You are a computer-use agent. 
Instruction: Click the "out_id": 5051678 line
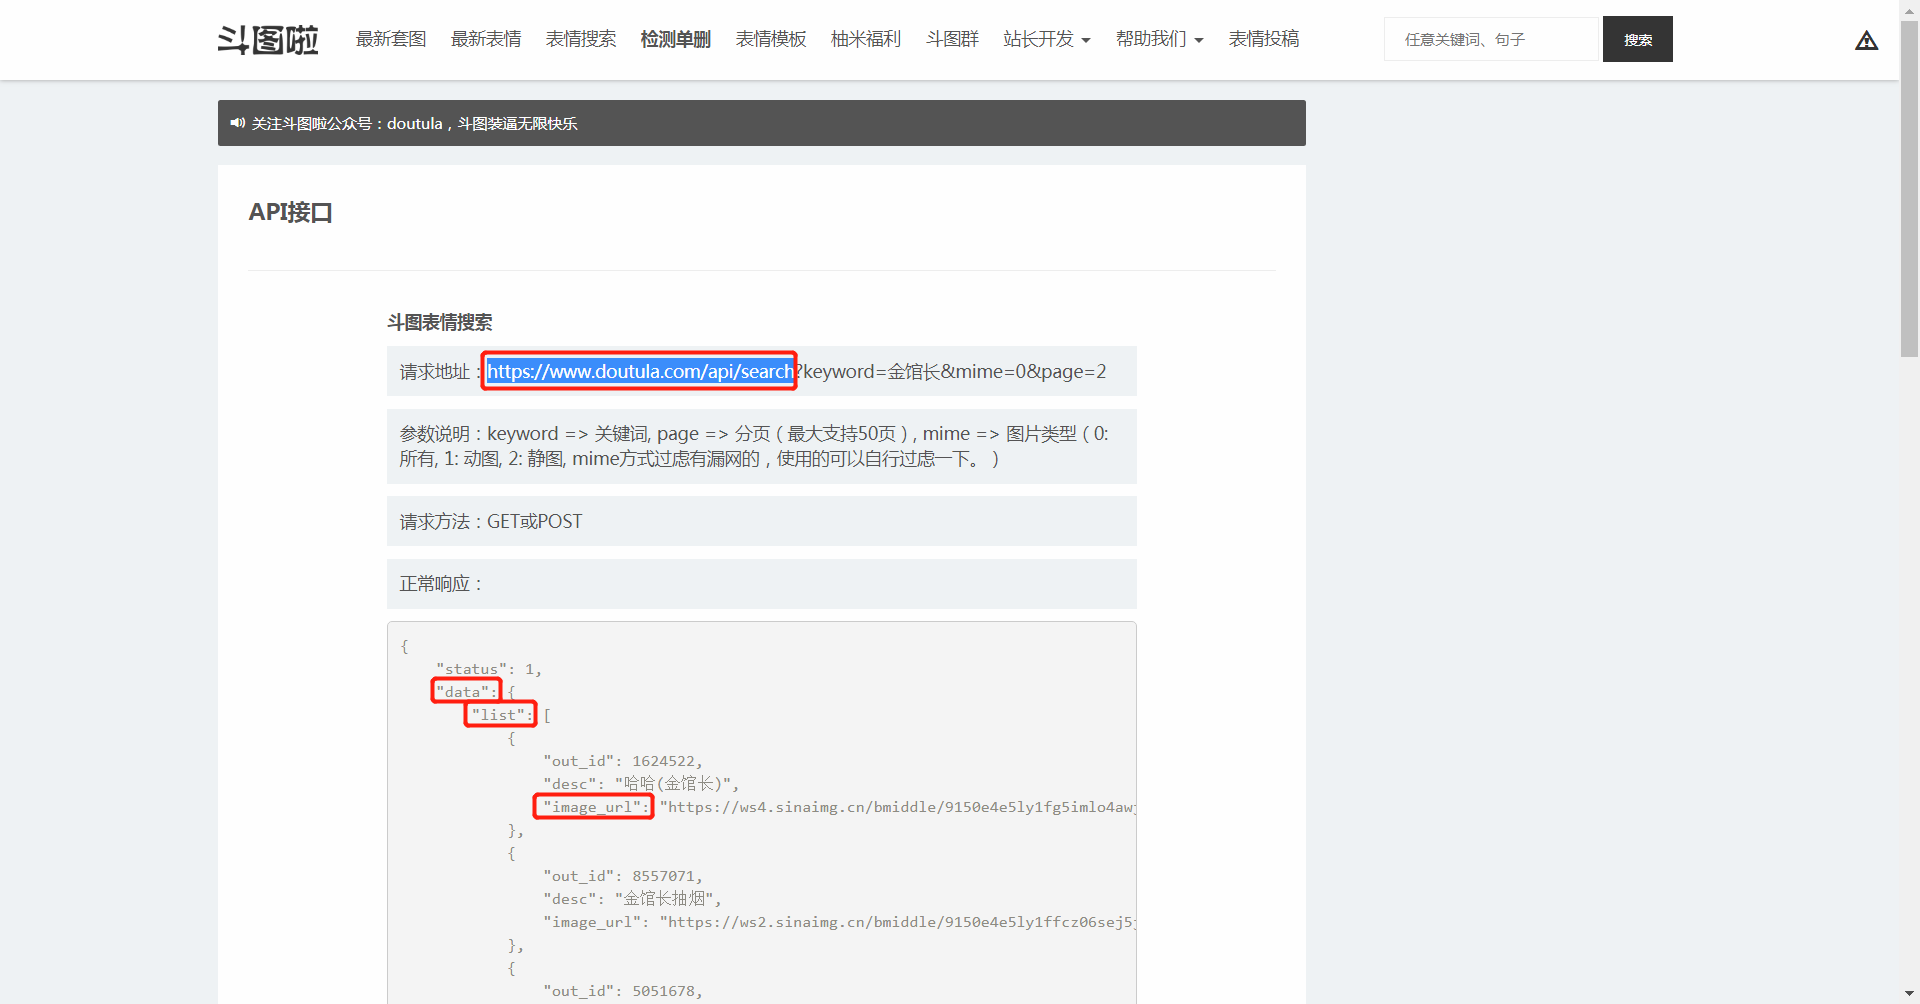point(623,991)
